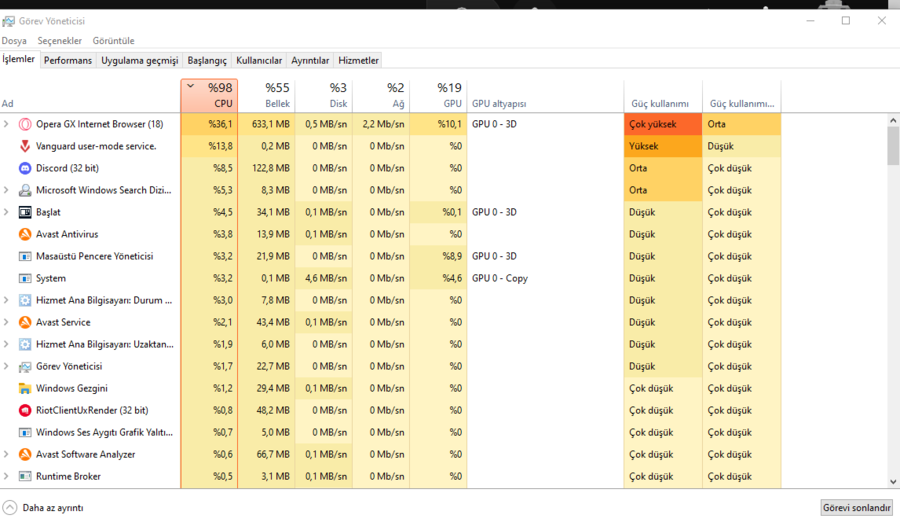This screenshot has height=526, width=900.
Task: Select the İşlemler tab
Action: coord(18,59)
